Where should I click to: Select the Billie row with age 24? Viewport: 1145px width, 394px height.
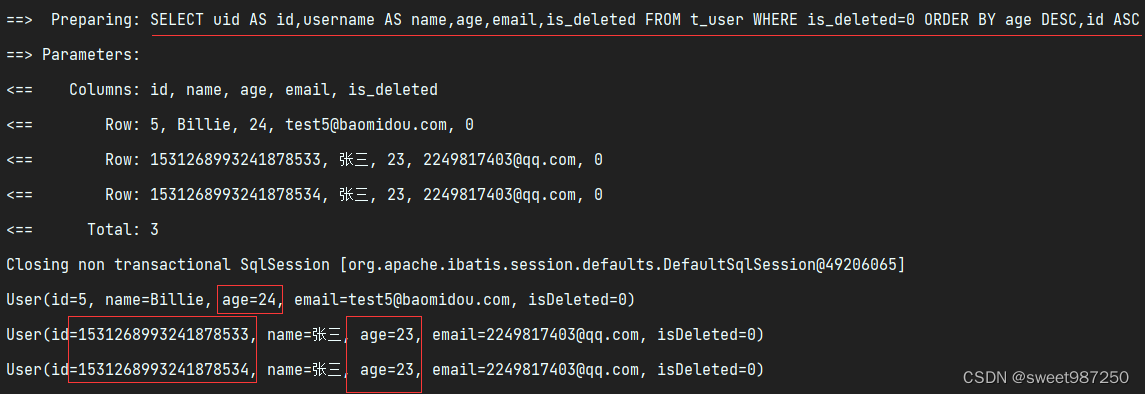tap(240, 125)
